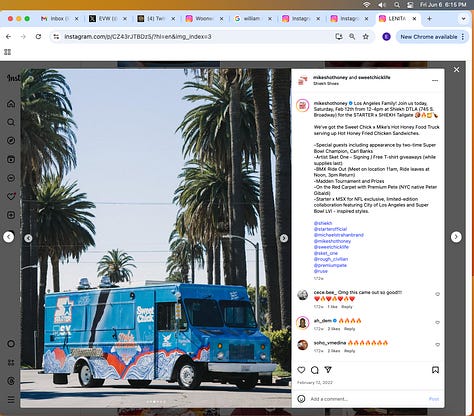Go back in Chrome

(x=8, y=37)
